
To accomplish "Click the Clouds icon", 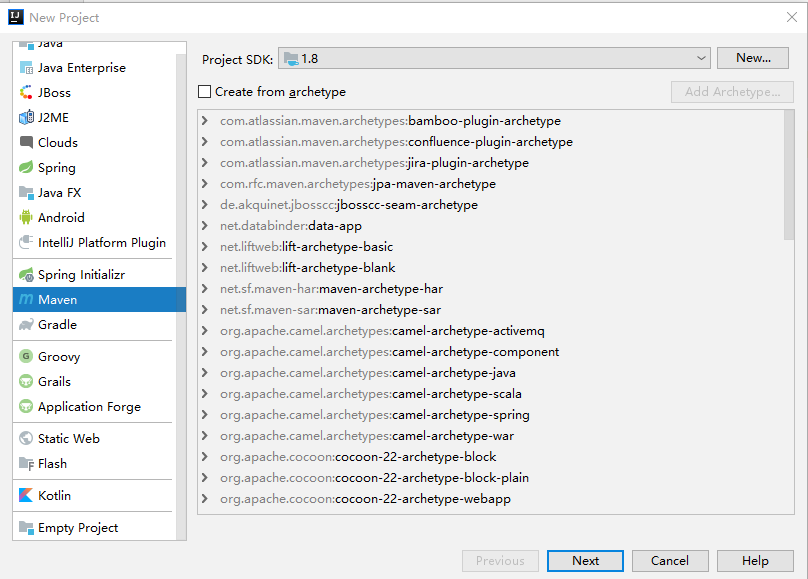I will click(x=26, y=142).
